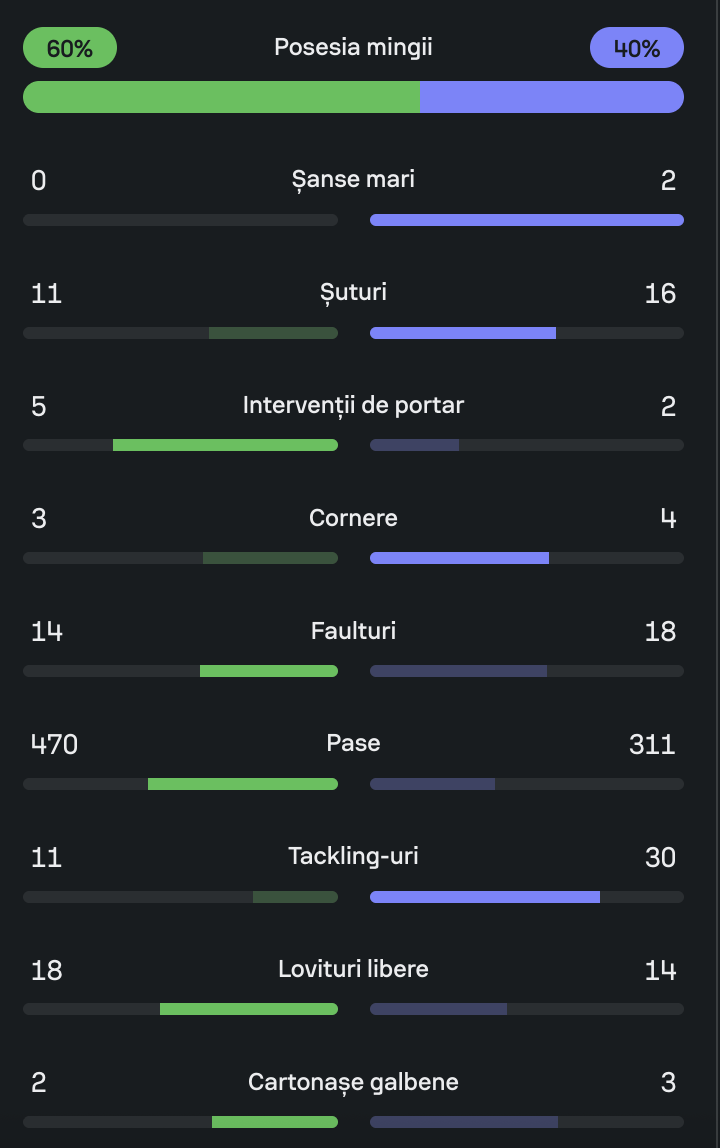Select the Faulturi stat label
Image resolution: width=720 pixels, height=1148 pixels.
point(353,631)
